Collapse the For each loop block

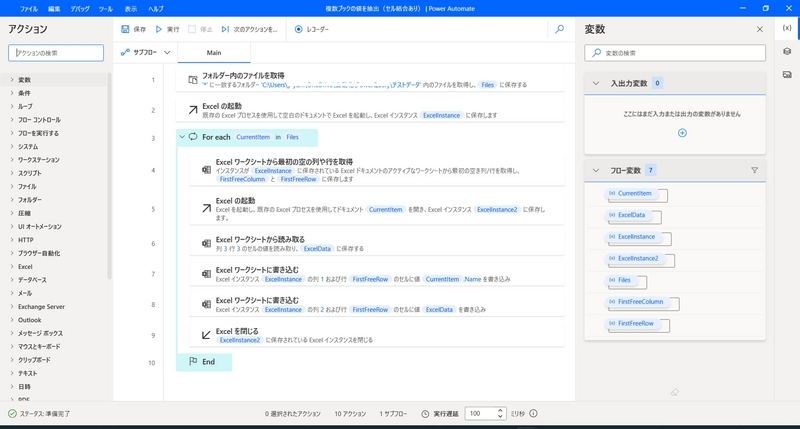tap(182, 137)
